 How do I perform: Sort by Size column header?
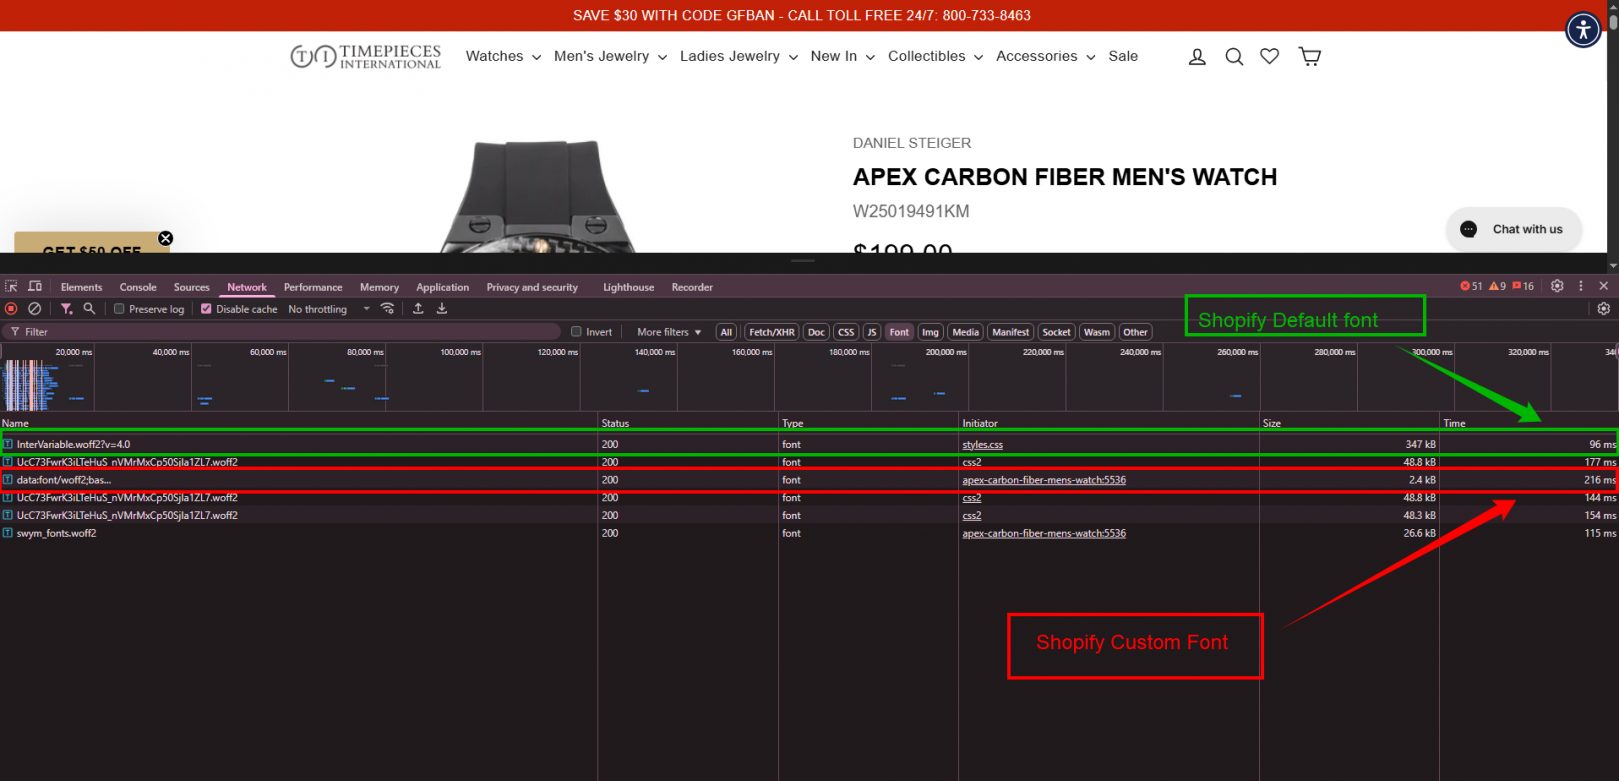click(1349, 423)
